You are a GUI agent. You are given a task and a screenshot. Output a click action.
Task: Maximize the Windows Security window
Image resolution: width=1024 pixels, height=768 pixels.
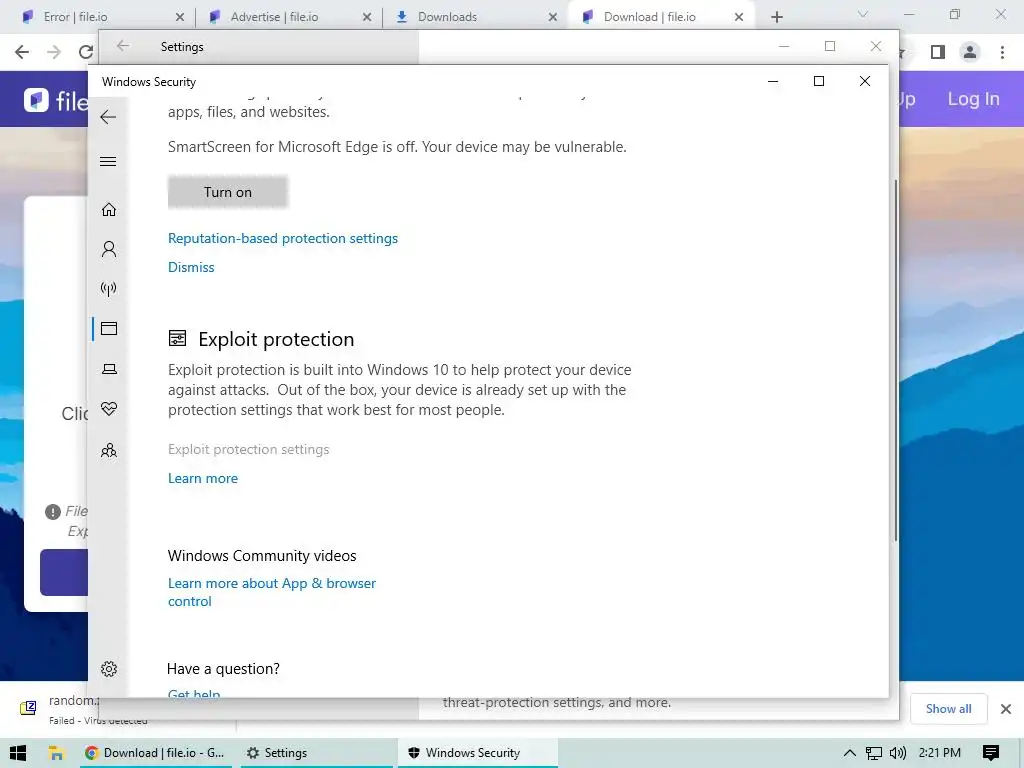coord(819,81)
